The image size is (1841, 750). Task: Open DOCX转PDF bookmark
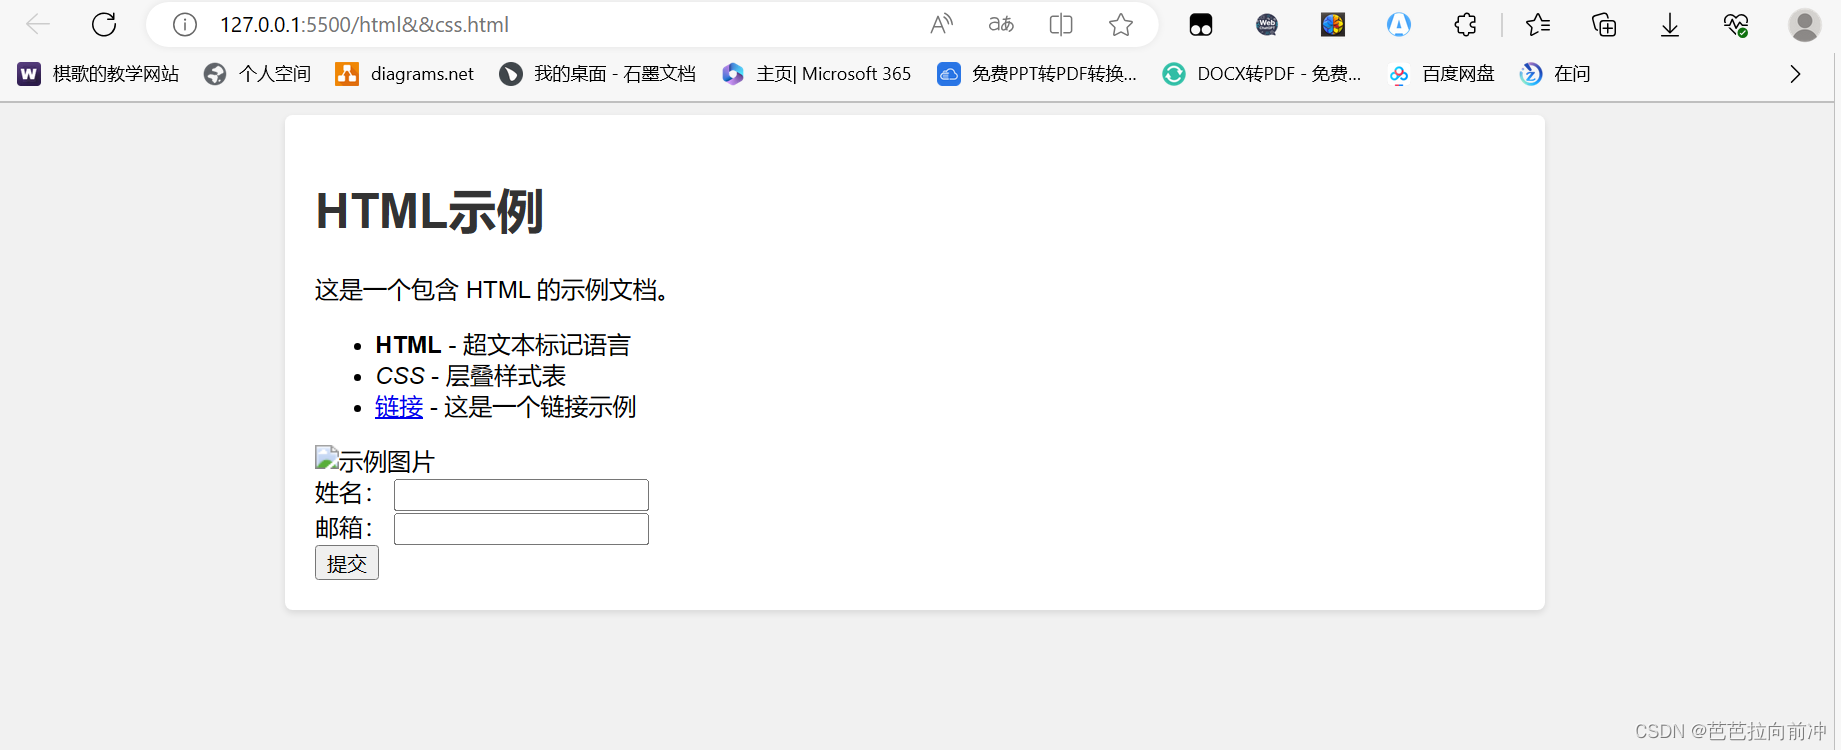(x=1262, y=74)
